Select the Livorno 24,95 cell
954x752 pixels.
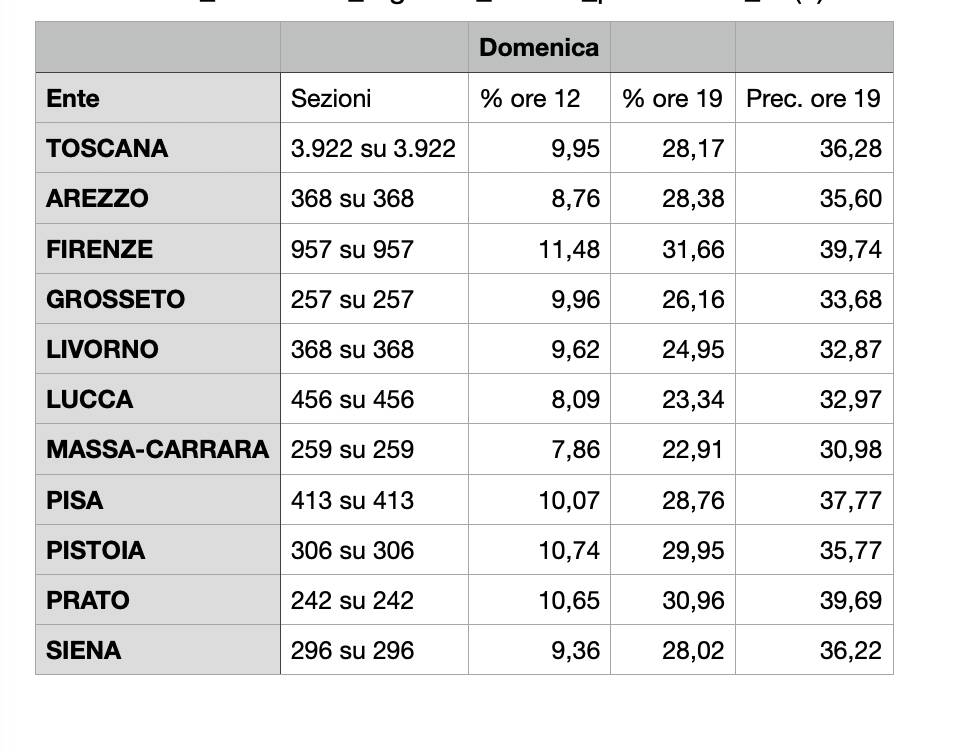693,349
